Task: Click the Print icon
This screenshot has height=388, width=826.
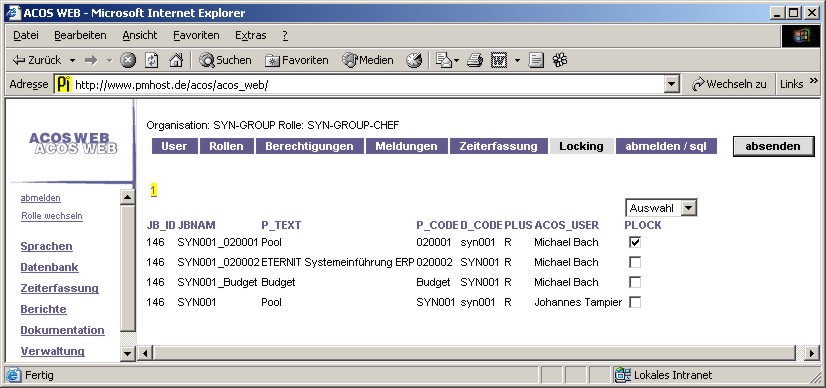Action: (475, 61)
